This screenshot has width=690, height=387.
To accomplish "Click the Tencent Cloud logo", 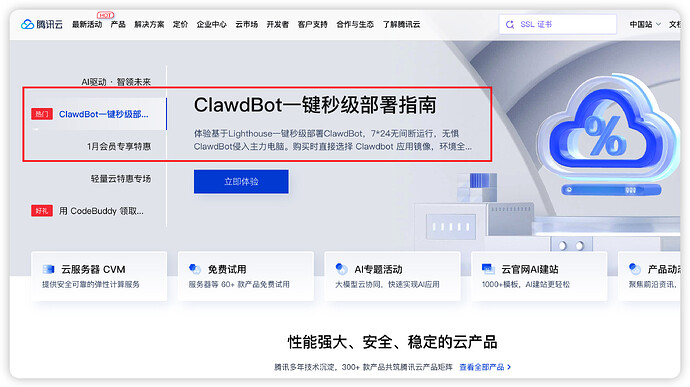I will (42, 24).
